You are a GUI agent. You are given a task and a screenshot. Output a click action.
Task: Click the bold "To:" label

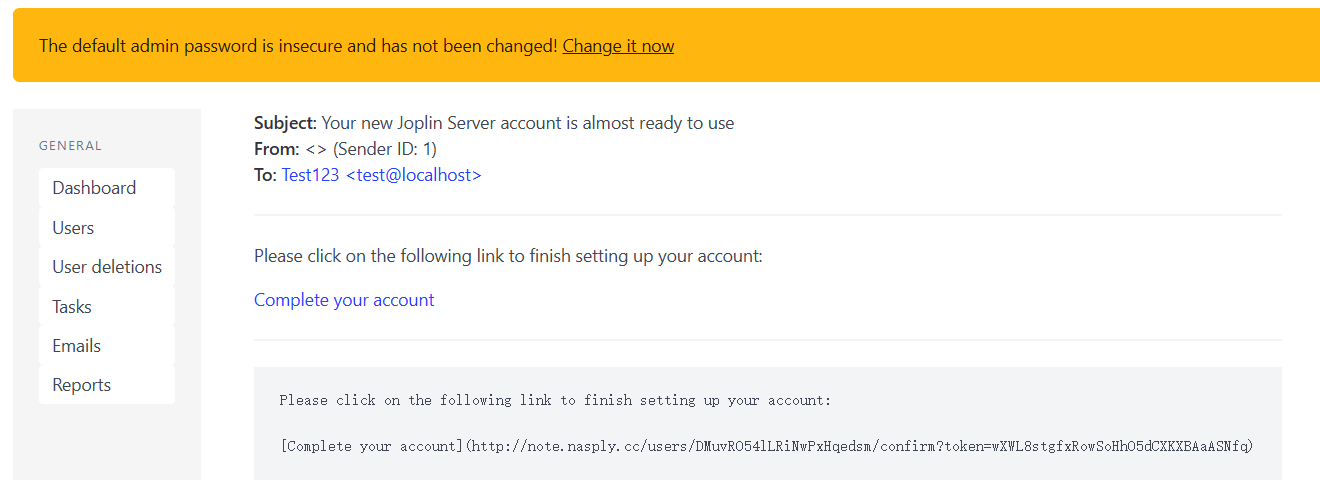pos(265,175)
